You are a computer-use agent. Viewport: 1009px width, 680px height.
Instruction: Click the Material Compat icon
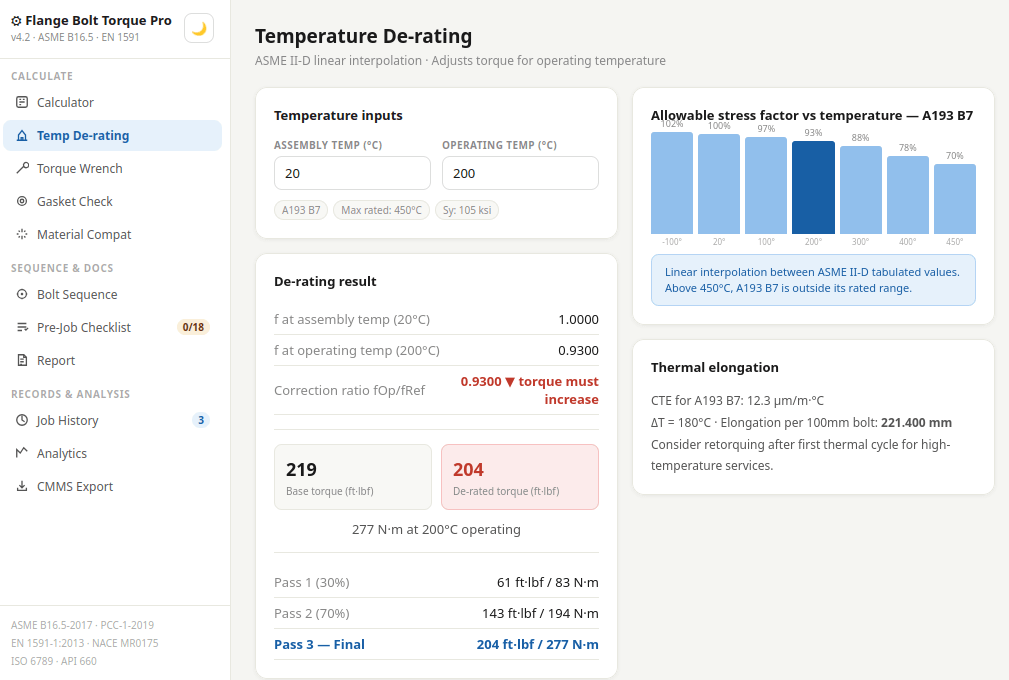pyautogui.click(x=23, y=234)
